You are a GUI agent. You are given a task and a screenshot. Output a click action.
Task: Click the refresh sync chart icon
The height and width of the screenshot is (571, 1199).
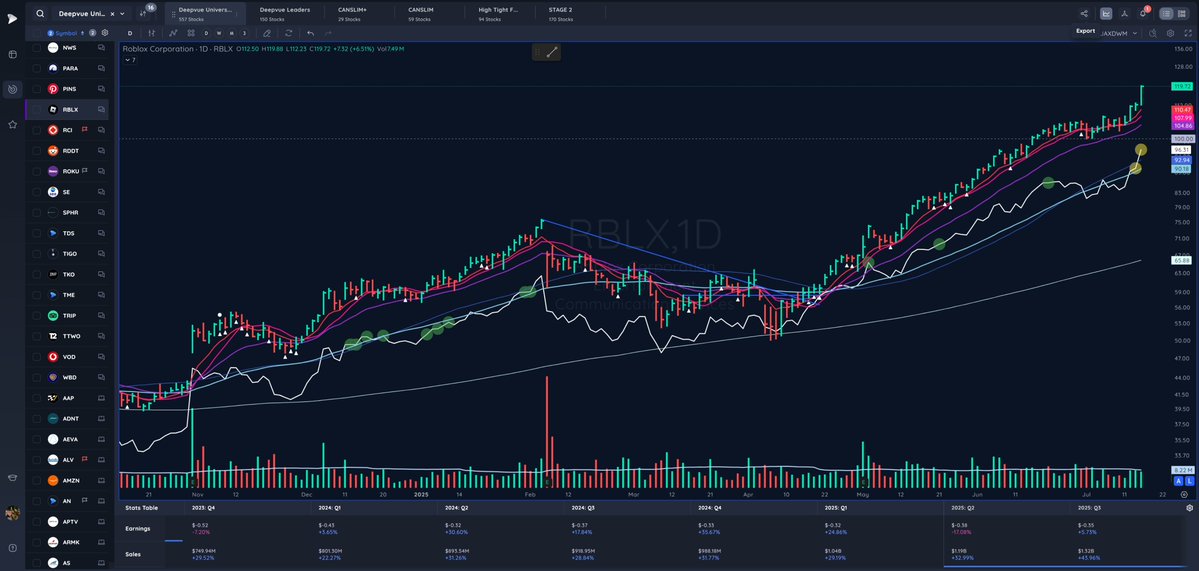[x=288, y=33]
